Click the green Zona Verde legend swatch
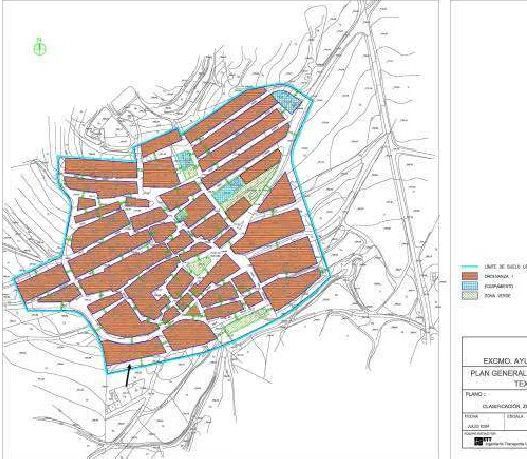This screenshot has width=527, height=459. pos(470,296)
